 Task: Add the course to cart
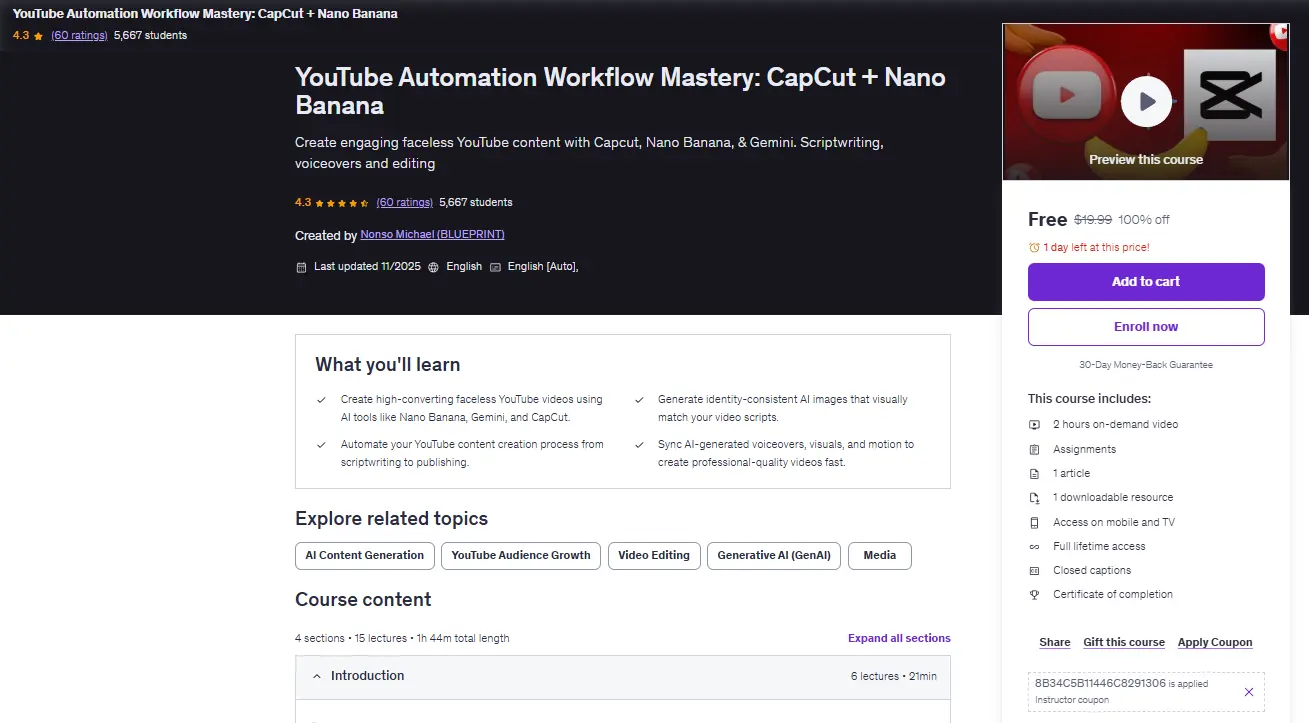tap(1146, 282)
